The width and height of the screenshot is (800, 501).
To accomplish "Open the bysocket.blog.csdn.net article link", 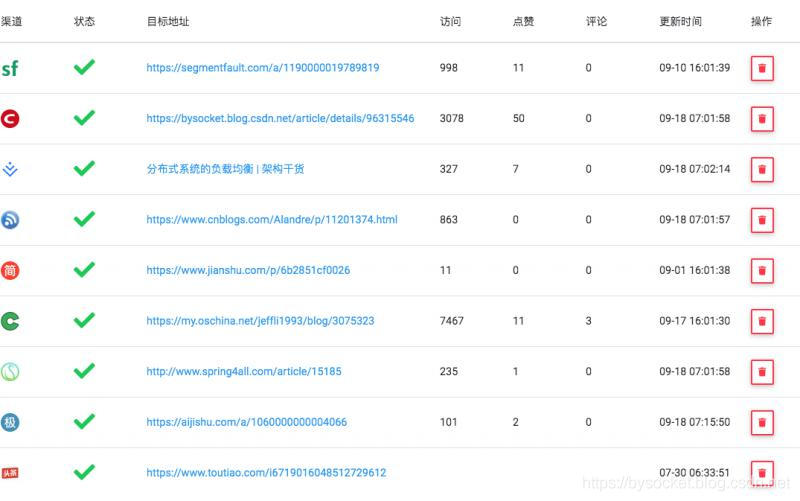I will 280,118.
